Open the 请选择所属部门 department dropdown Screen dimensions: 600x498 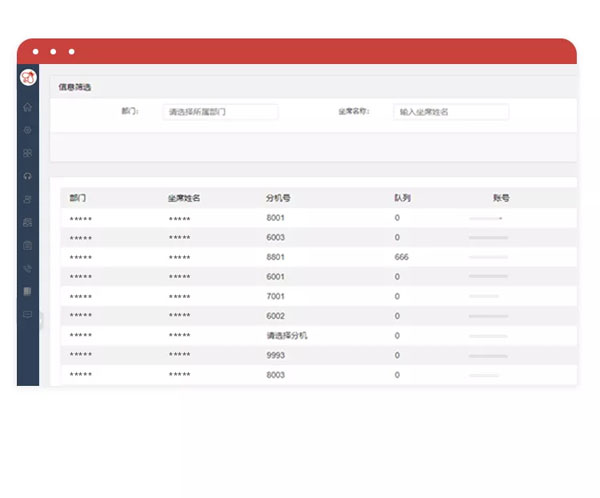point(220,112)
